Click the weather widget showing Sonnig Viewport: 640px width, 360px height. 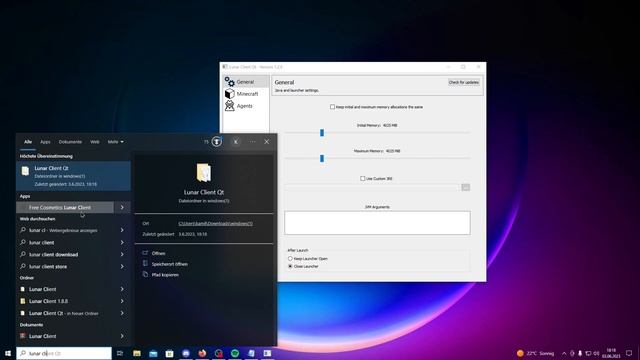click(535, 353)
